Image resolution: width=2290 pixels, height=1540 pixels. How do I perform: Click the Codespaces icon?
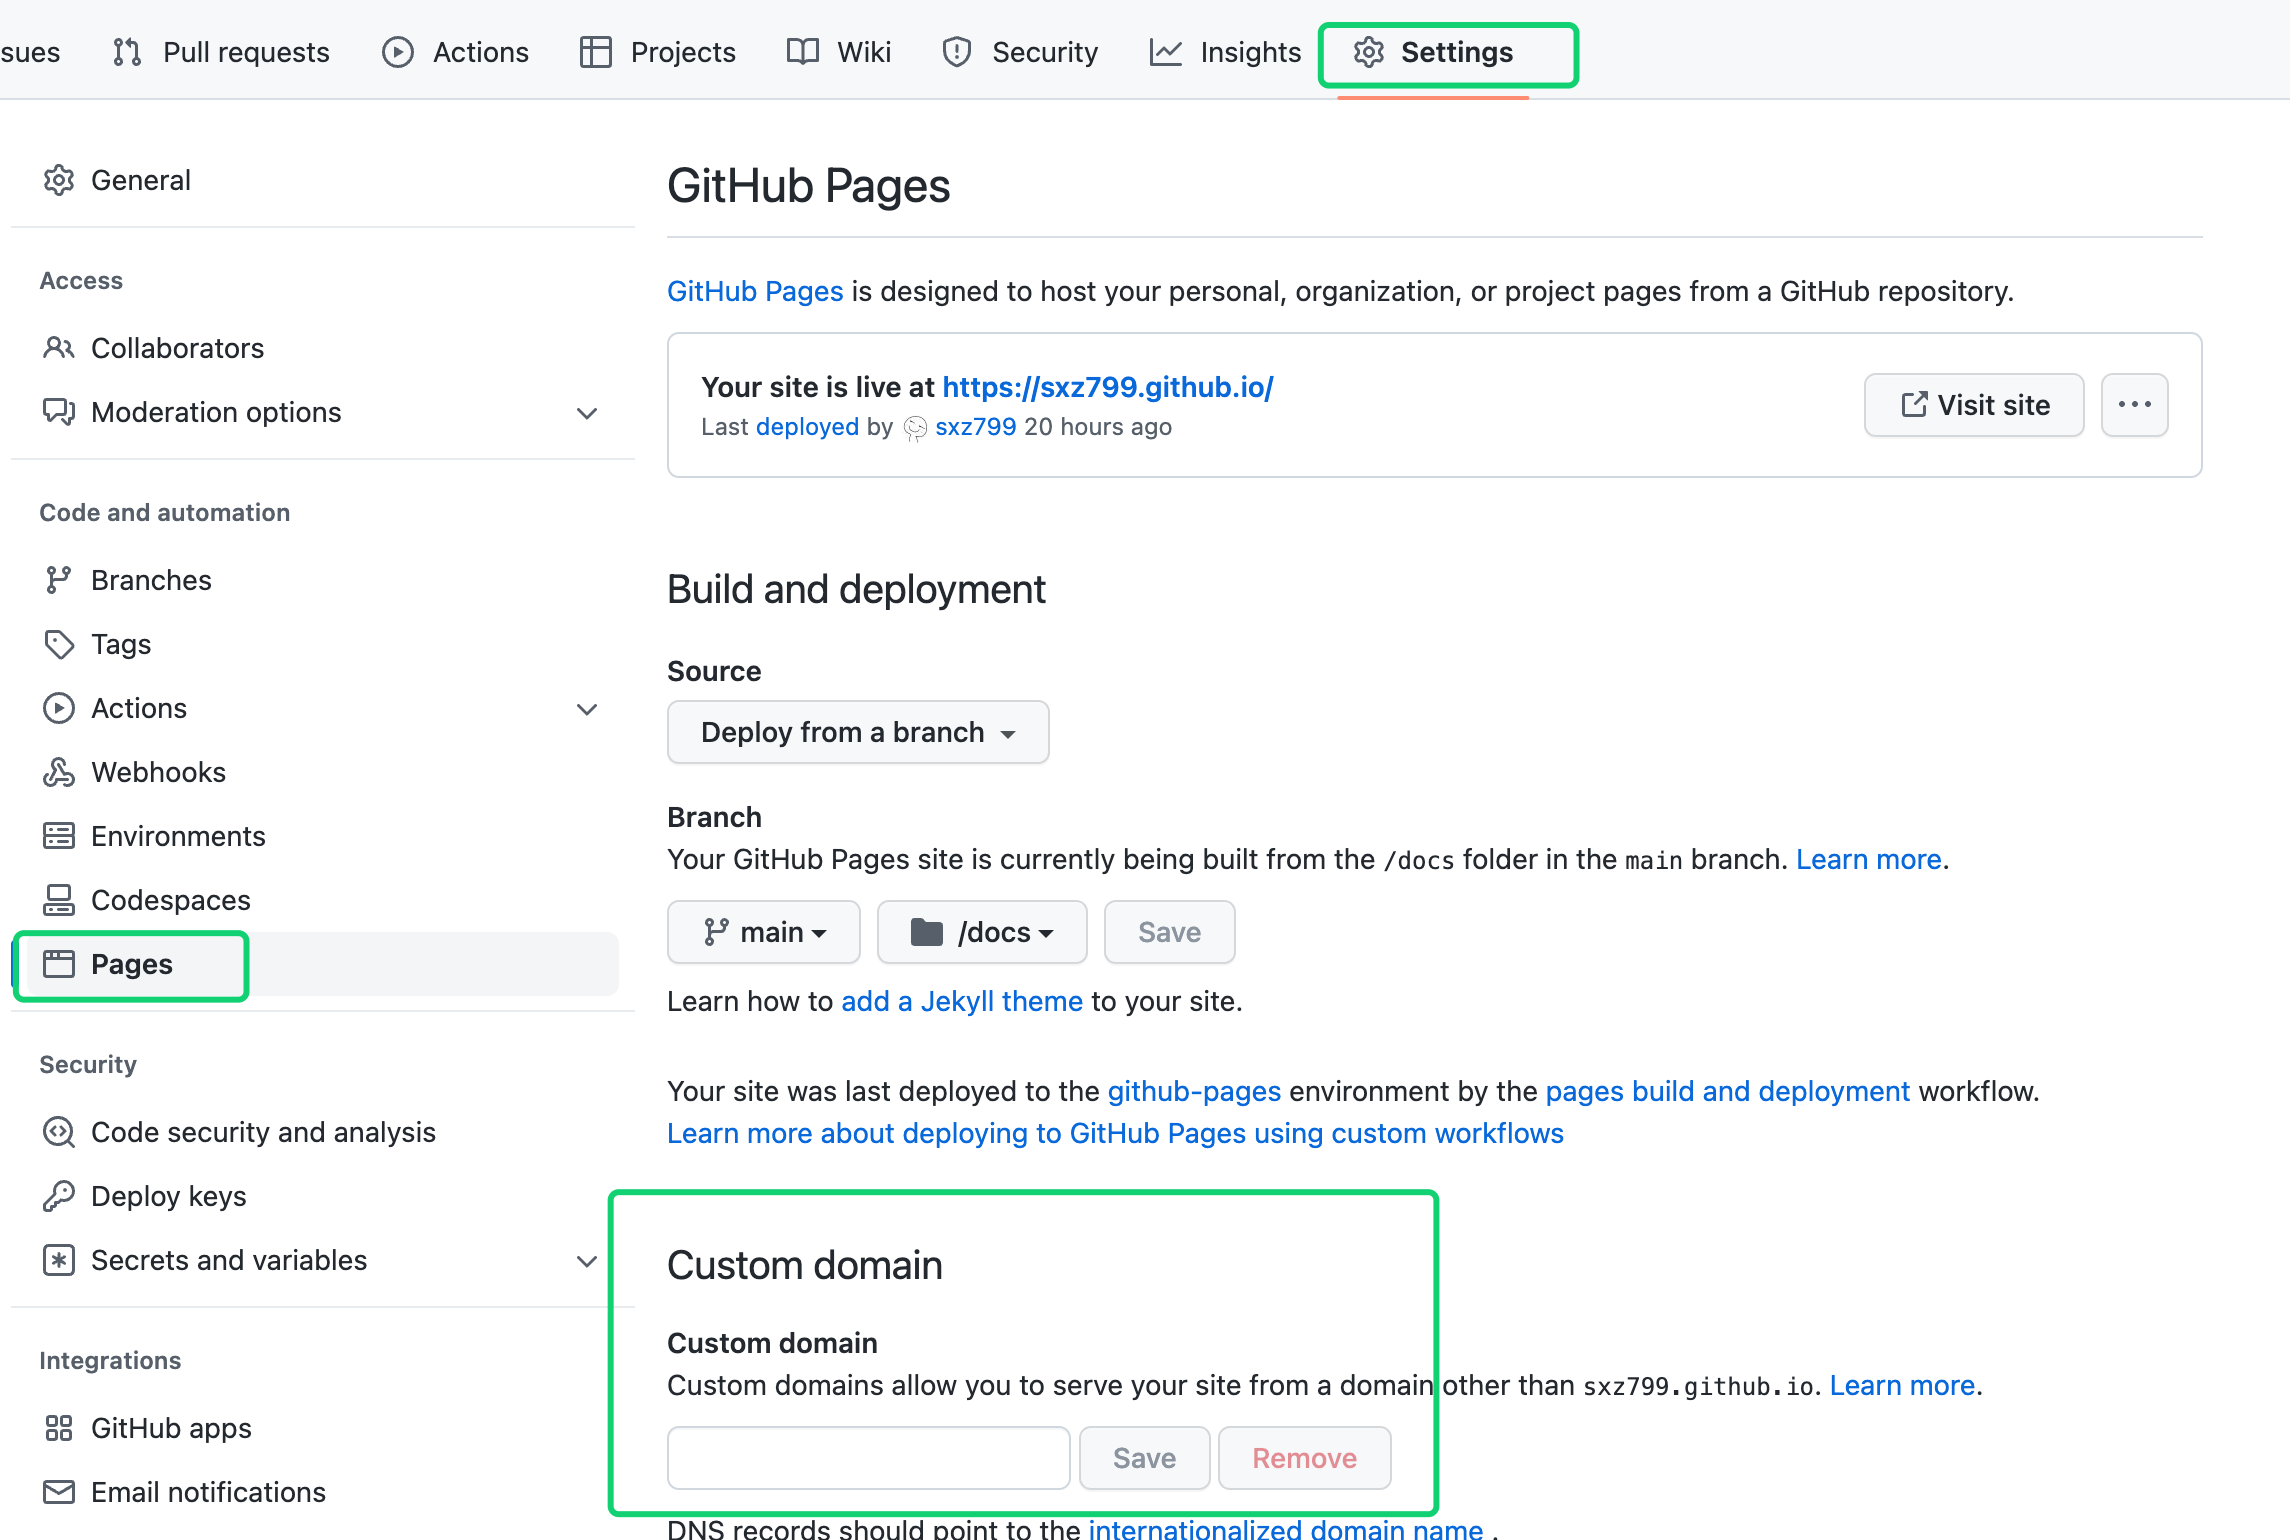pyautogui.click(x=59, y=900)
